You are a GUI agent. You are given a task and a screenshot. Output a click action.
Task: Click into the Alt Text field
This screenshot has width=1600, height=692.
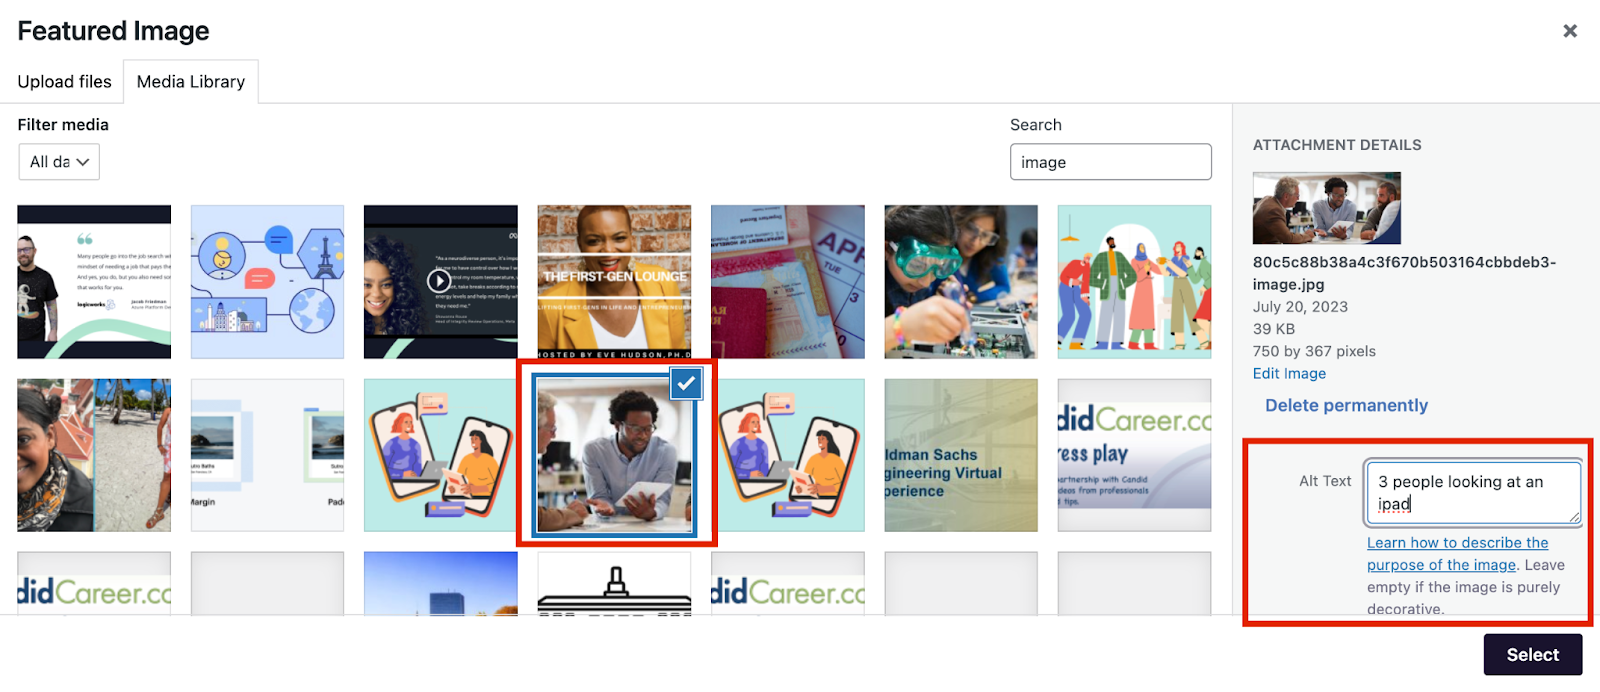coord(1472,492)
